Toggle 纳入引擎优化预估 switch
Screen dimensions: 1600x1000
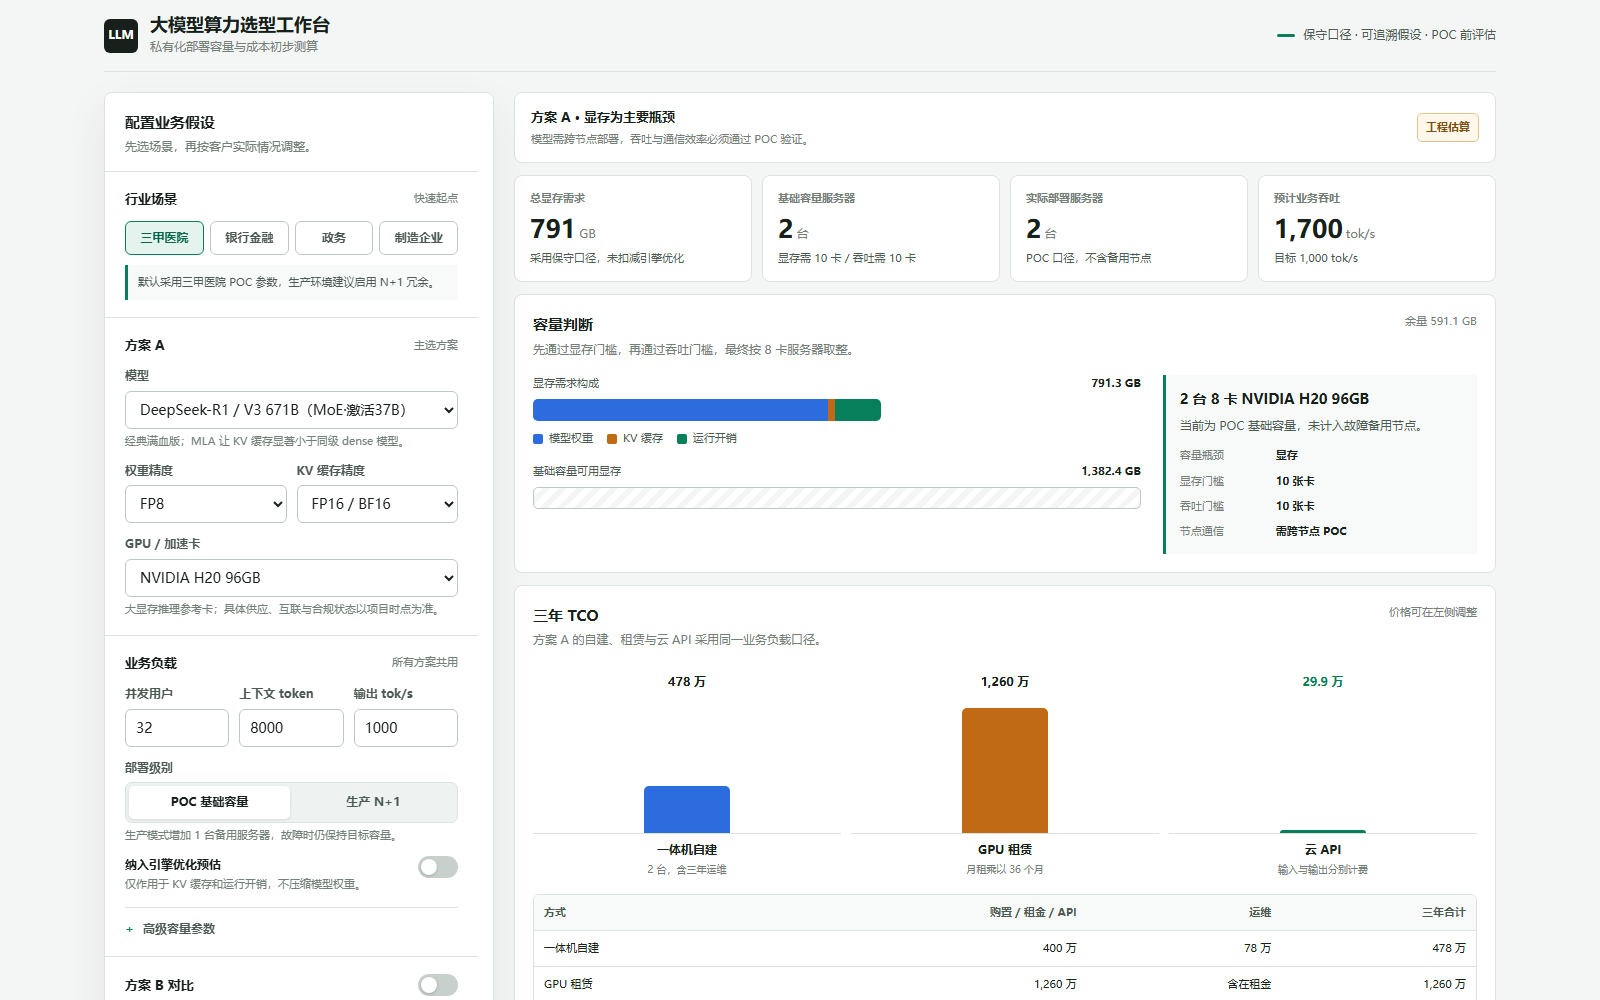(438, 867)
